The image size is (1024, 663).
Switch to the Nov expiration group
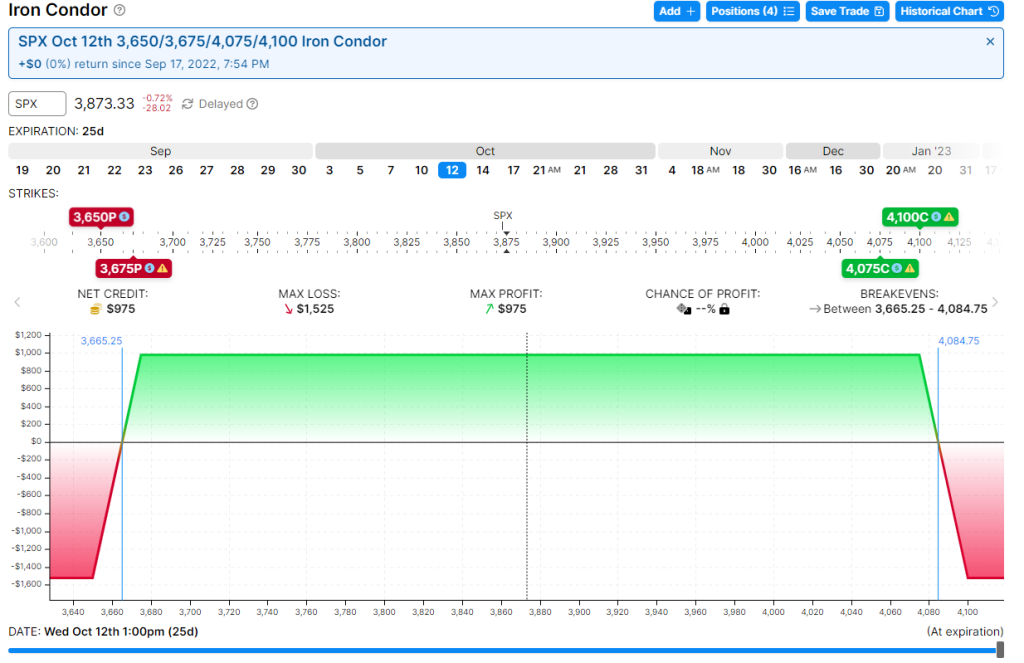720,150
